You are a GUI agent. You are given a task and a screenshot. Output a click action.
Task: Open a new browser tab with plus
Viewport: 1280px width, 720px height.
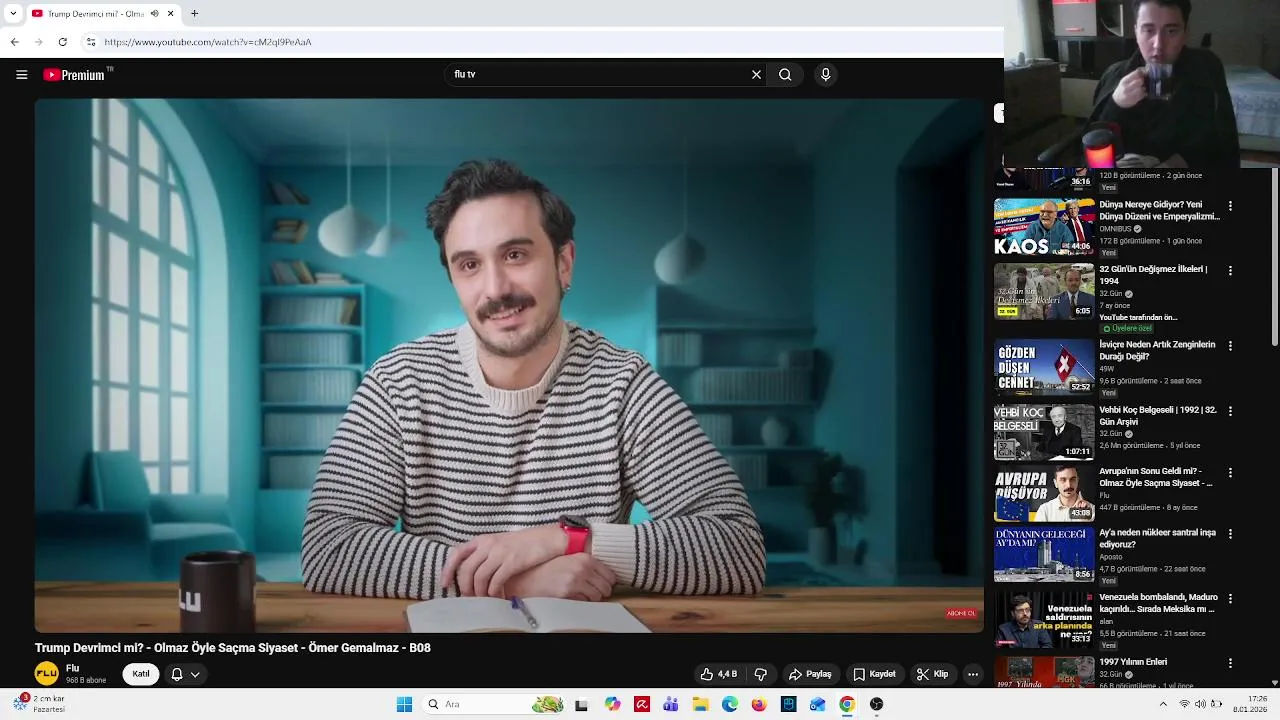(194, 14)
